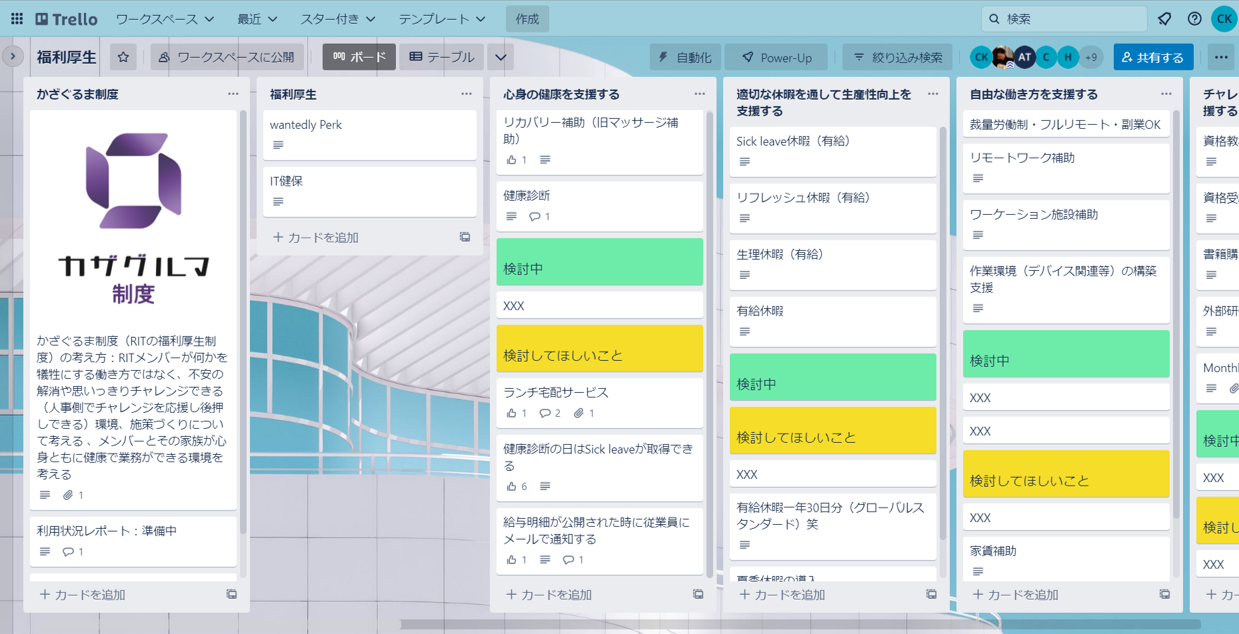1239x634 pixels.
Task: Open the notifications bell icon
Action: pos(1165,19)
